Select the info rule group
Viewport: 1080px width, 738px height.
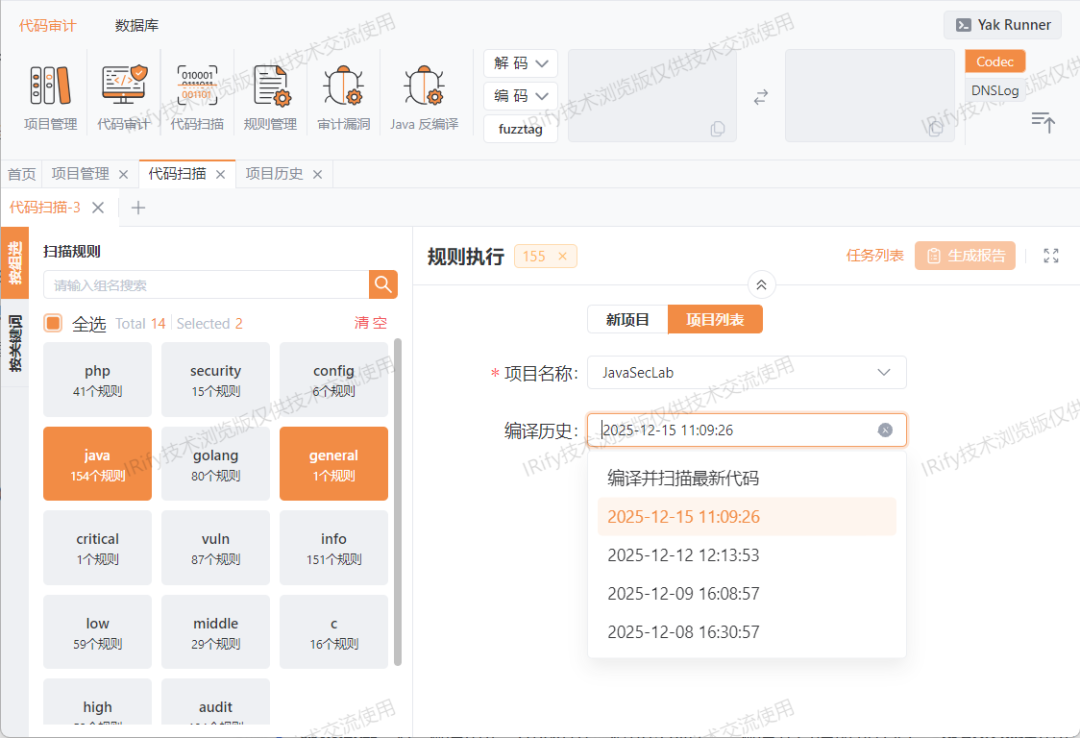click(x=333, y=548)
